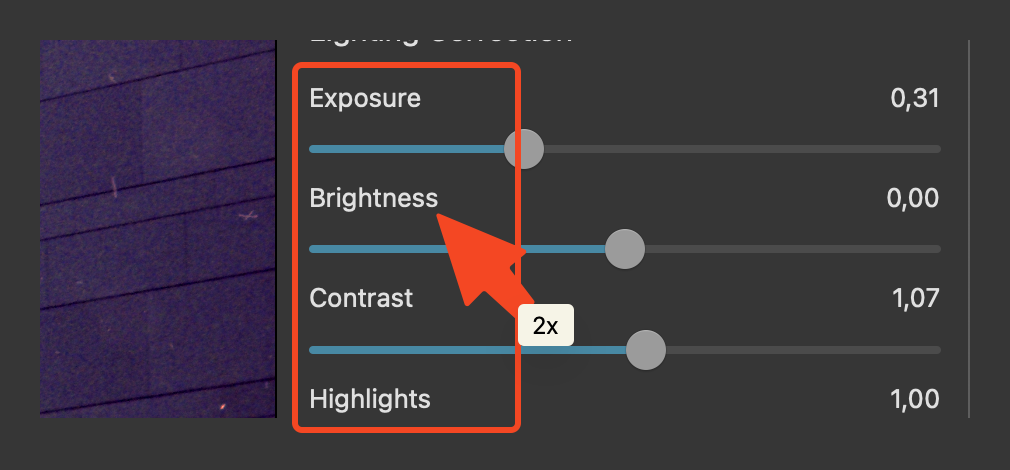Click the blue filled part of Brightness slider
Viewport: 1010px width, 470px height.
[x=380, y=249]
